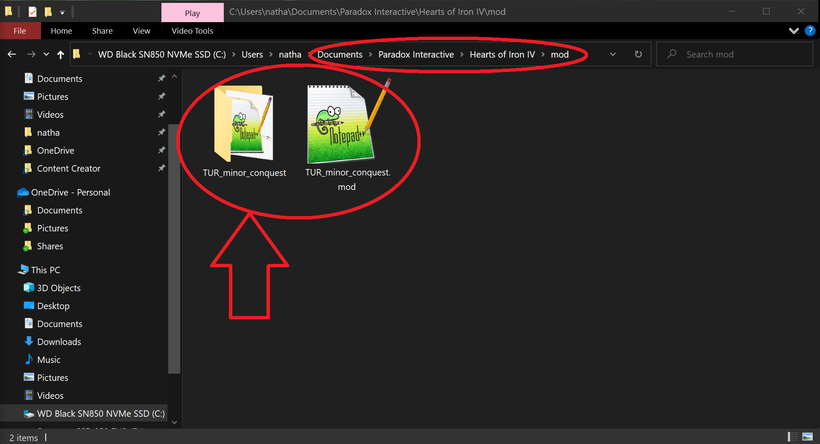The image size is (820, 444).
Task: Open the File menu
Action: coord(20,31)
